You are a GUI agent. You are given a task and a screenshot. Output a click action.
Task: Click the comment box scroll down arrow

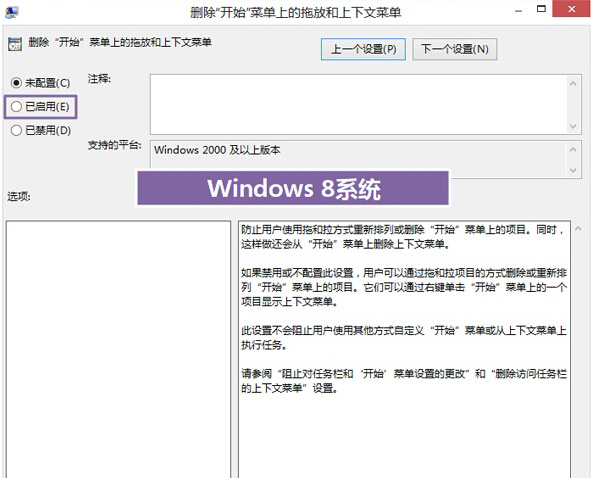[573, 126]
